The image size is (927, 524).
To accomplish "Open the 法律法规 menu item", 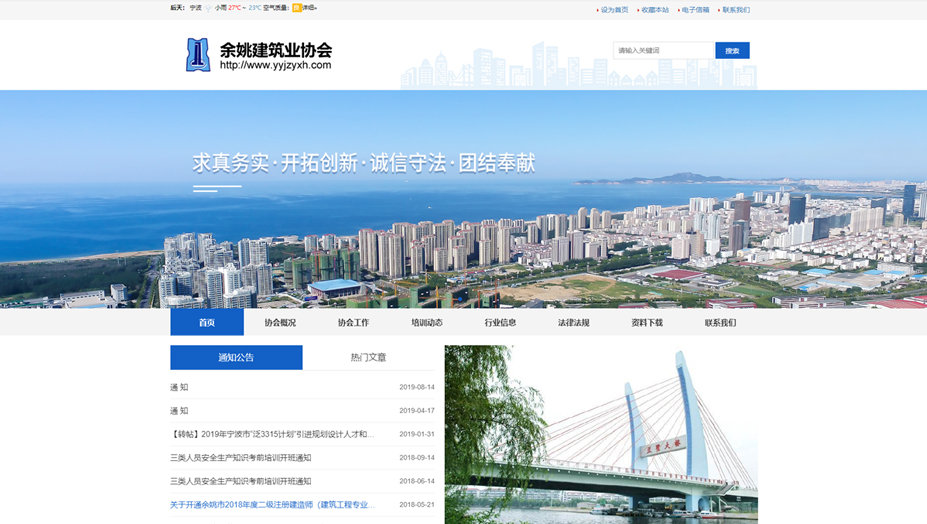I will (x=573, y=322).
